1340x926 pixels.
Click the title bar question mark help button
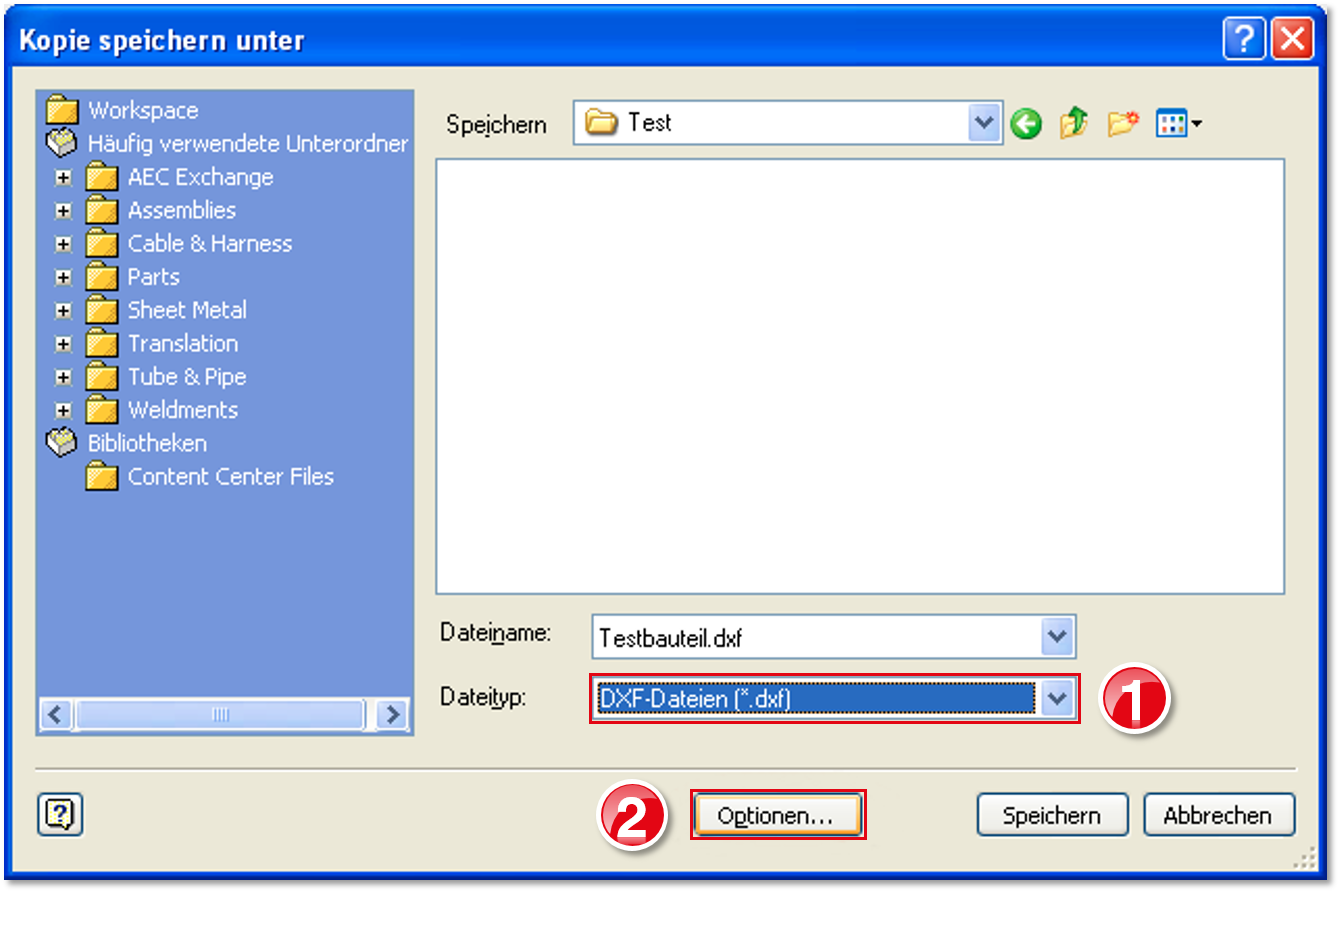coord(1243,40)
